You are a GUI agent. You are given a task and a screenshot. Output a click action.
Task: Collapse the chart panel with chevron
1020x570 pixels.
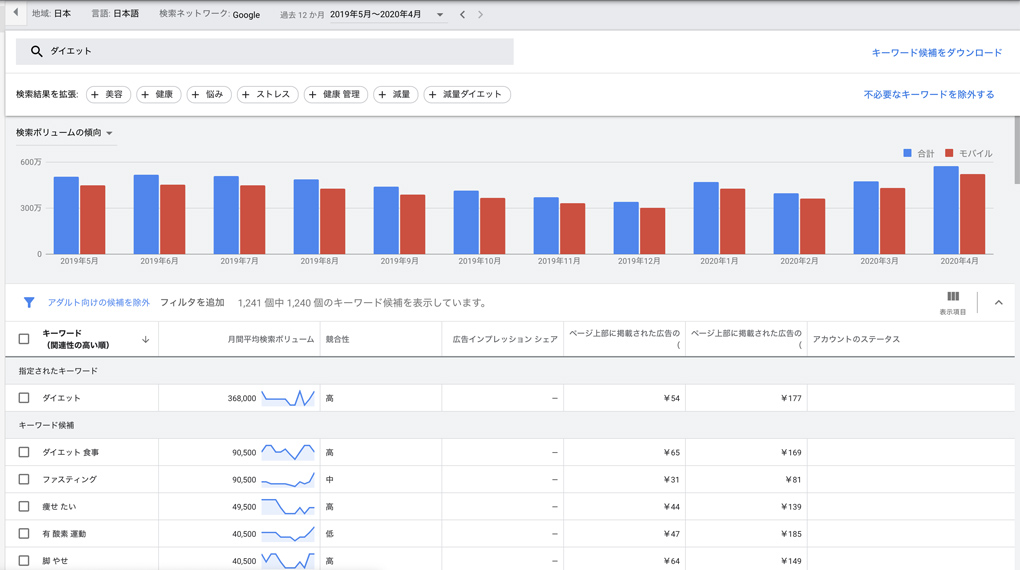[x=998, y=302]
